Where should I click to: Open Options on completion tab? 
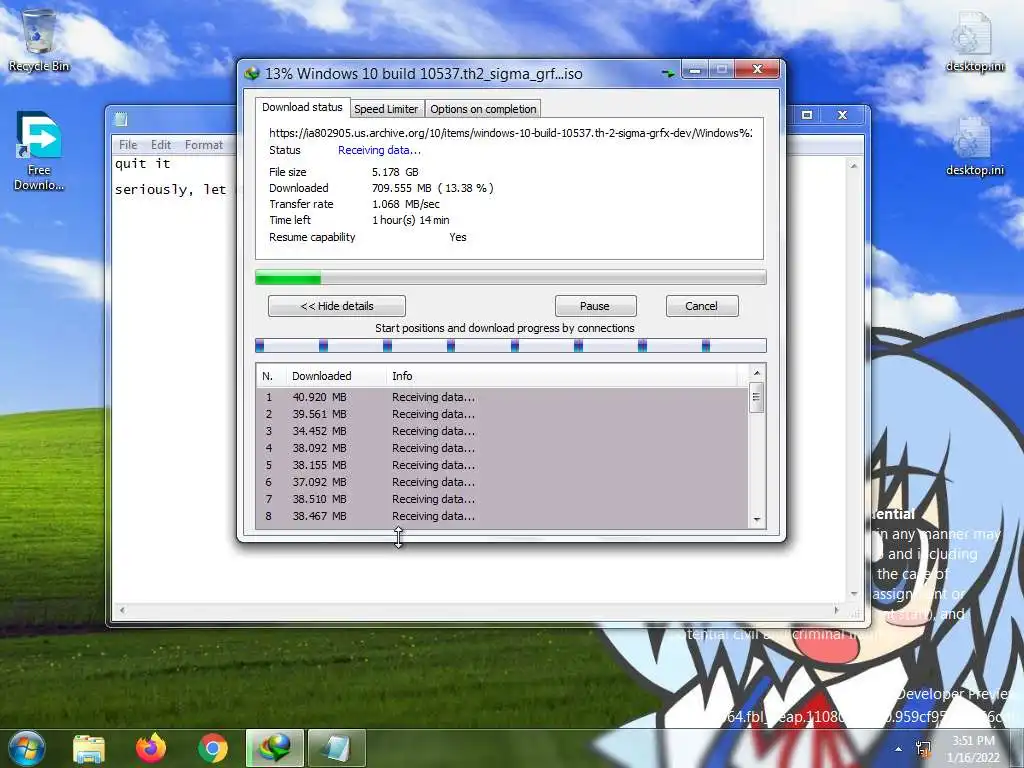point(483,109)
